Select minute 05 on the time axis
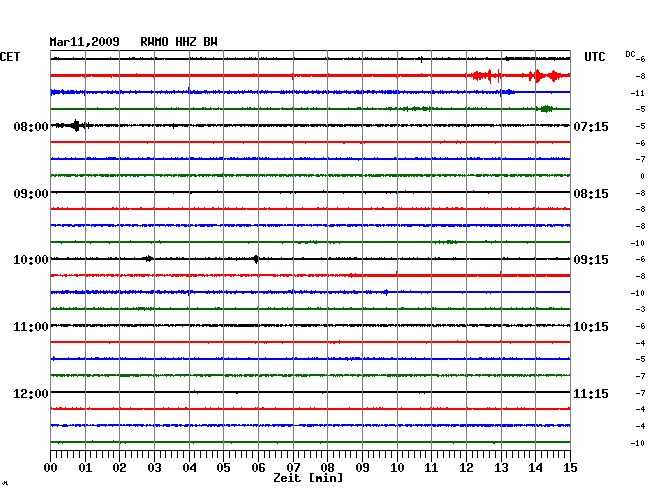 (223, 468)
